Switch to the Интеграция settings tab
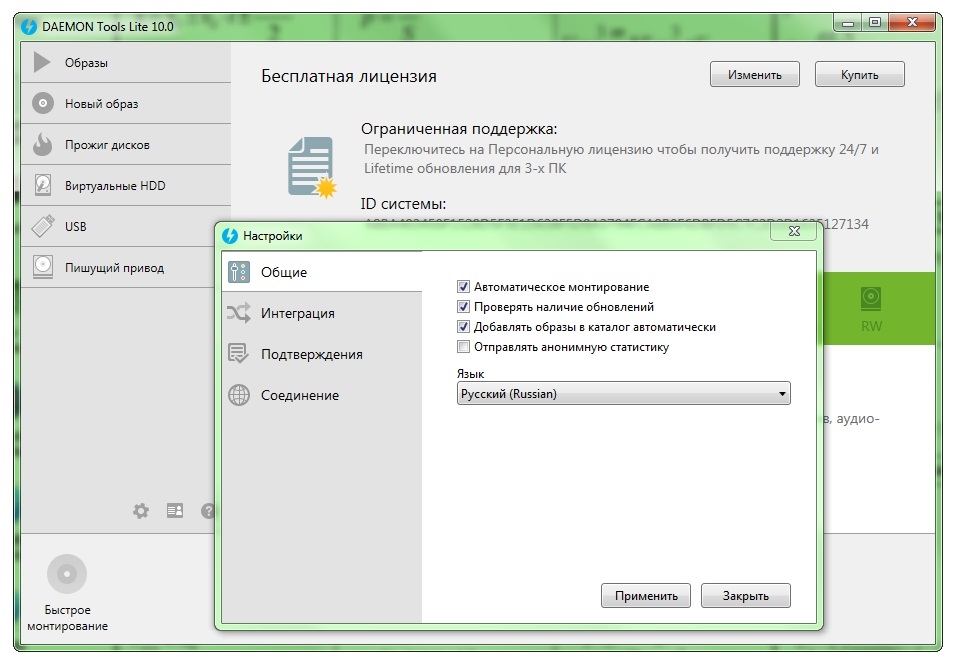This screenshot has height=671, width=960. (297, 313)
